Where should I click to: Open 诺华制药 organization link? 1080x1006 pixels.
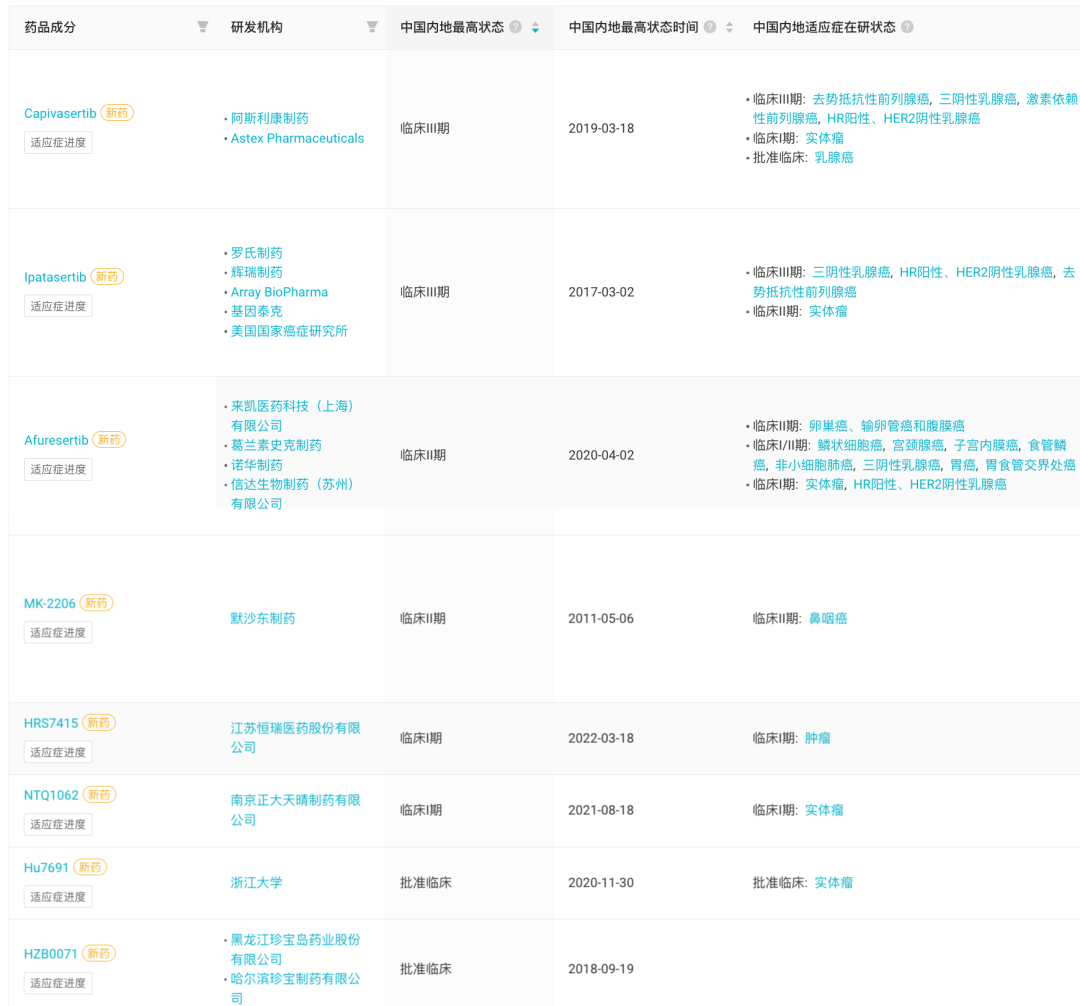256,465
